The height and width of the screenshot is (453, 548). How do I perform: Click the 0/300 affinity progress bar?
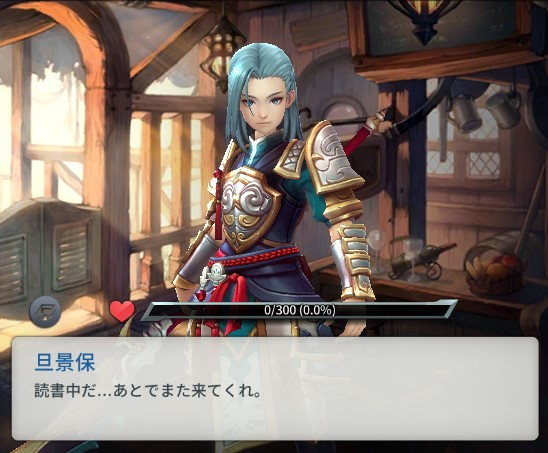pyautogui.click(x=299, y=310)
